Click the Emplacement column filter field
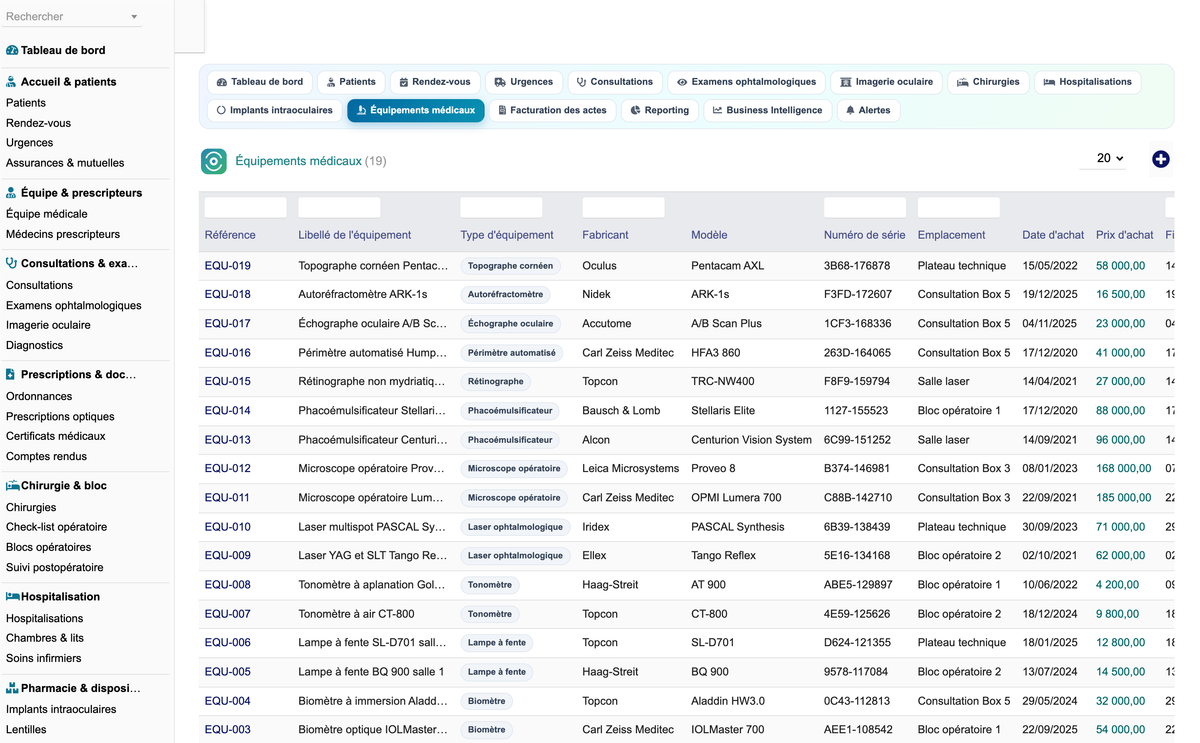The image size is (1200, 743). point(958,207)
